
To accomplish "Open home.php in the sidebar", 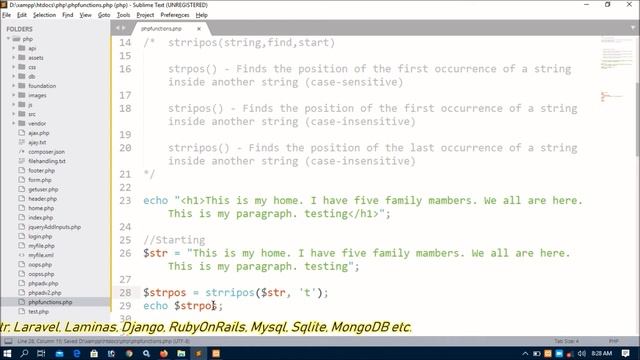I will [41, 208].
